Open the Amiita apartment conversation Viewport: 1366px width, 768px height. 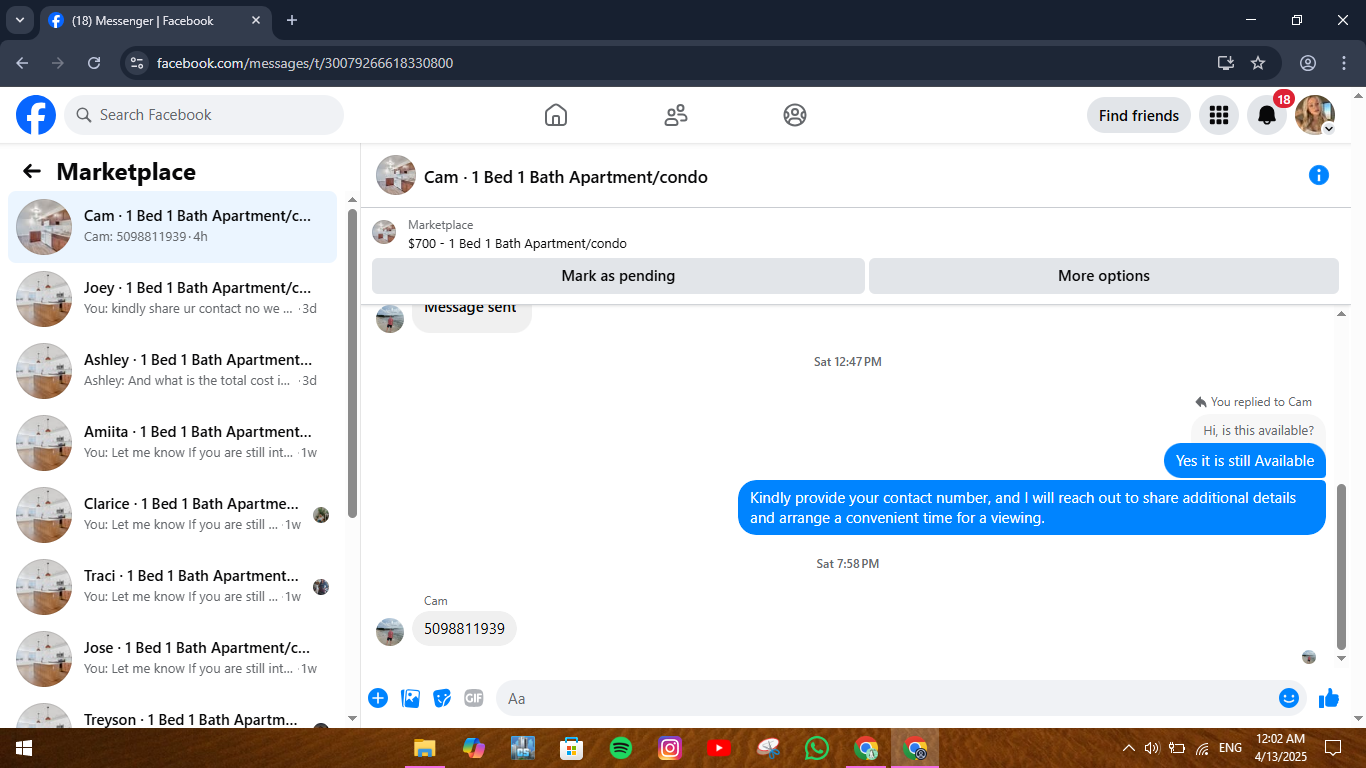tap(173, 443)
